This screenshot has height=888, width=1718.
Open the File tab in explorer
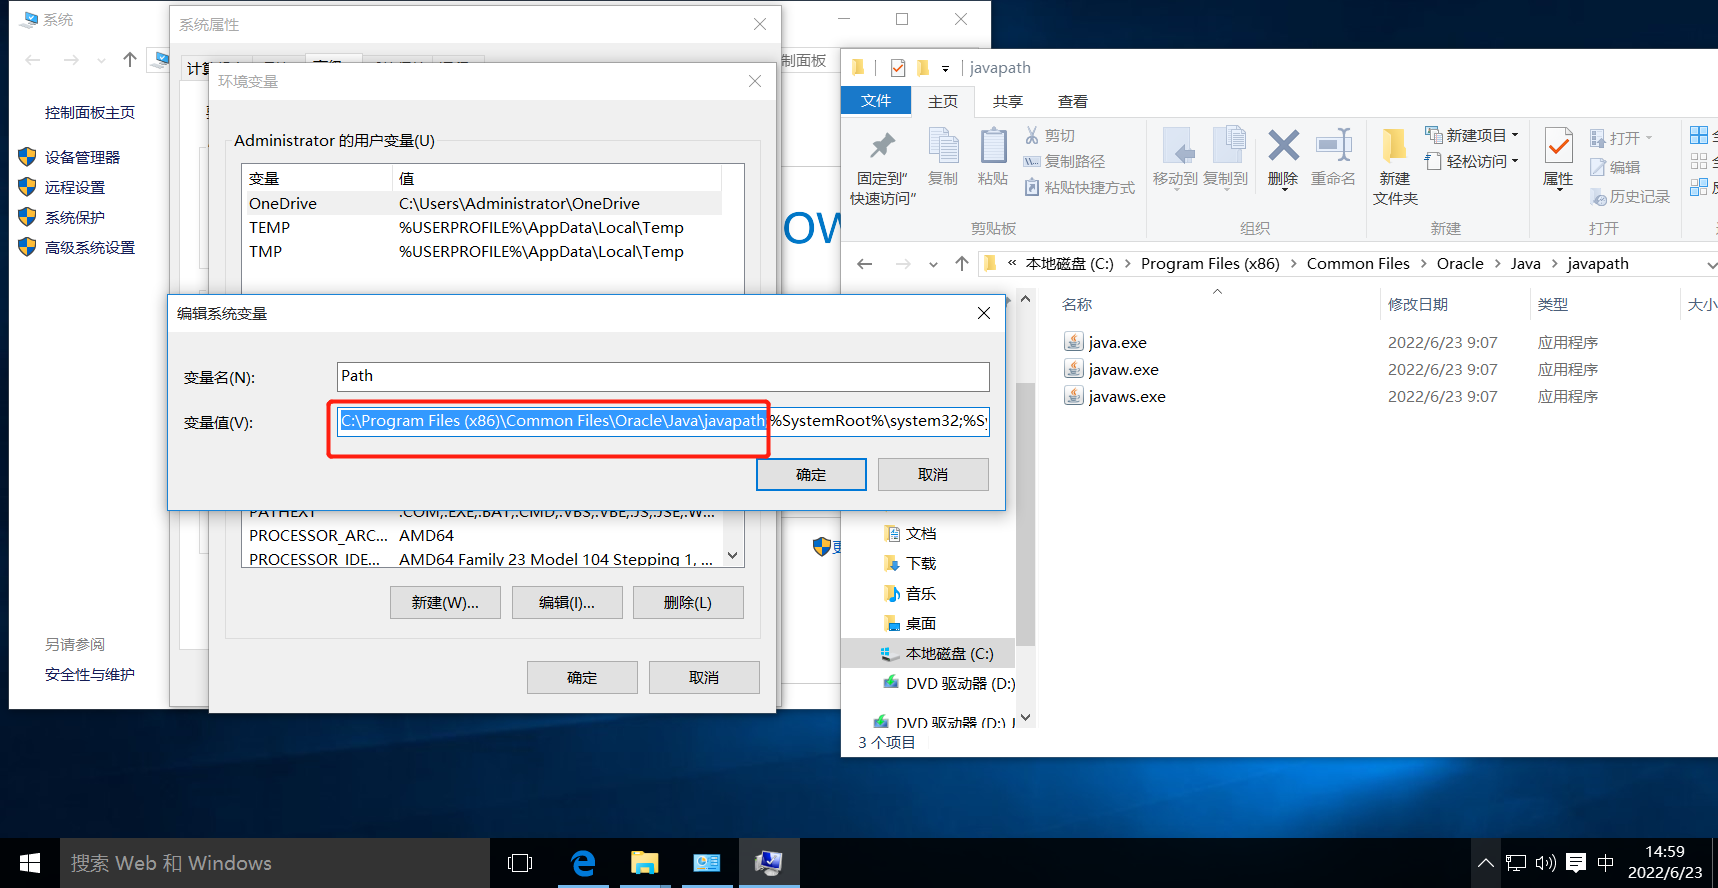pos(876,101)
